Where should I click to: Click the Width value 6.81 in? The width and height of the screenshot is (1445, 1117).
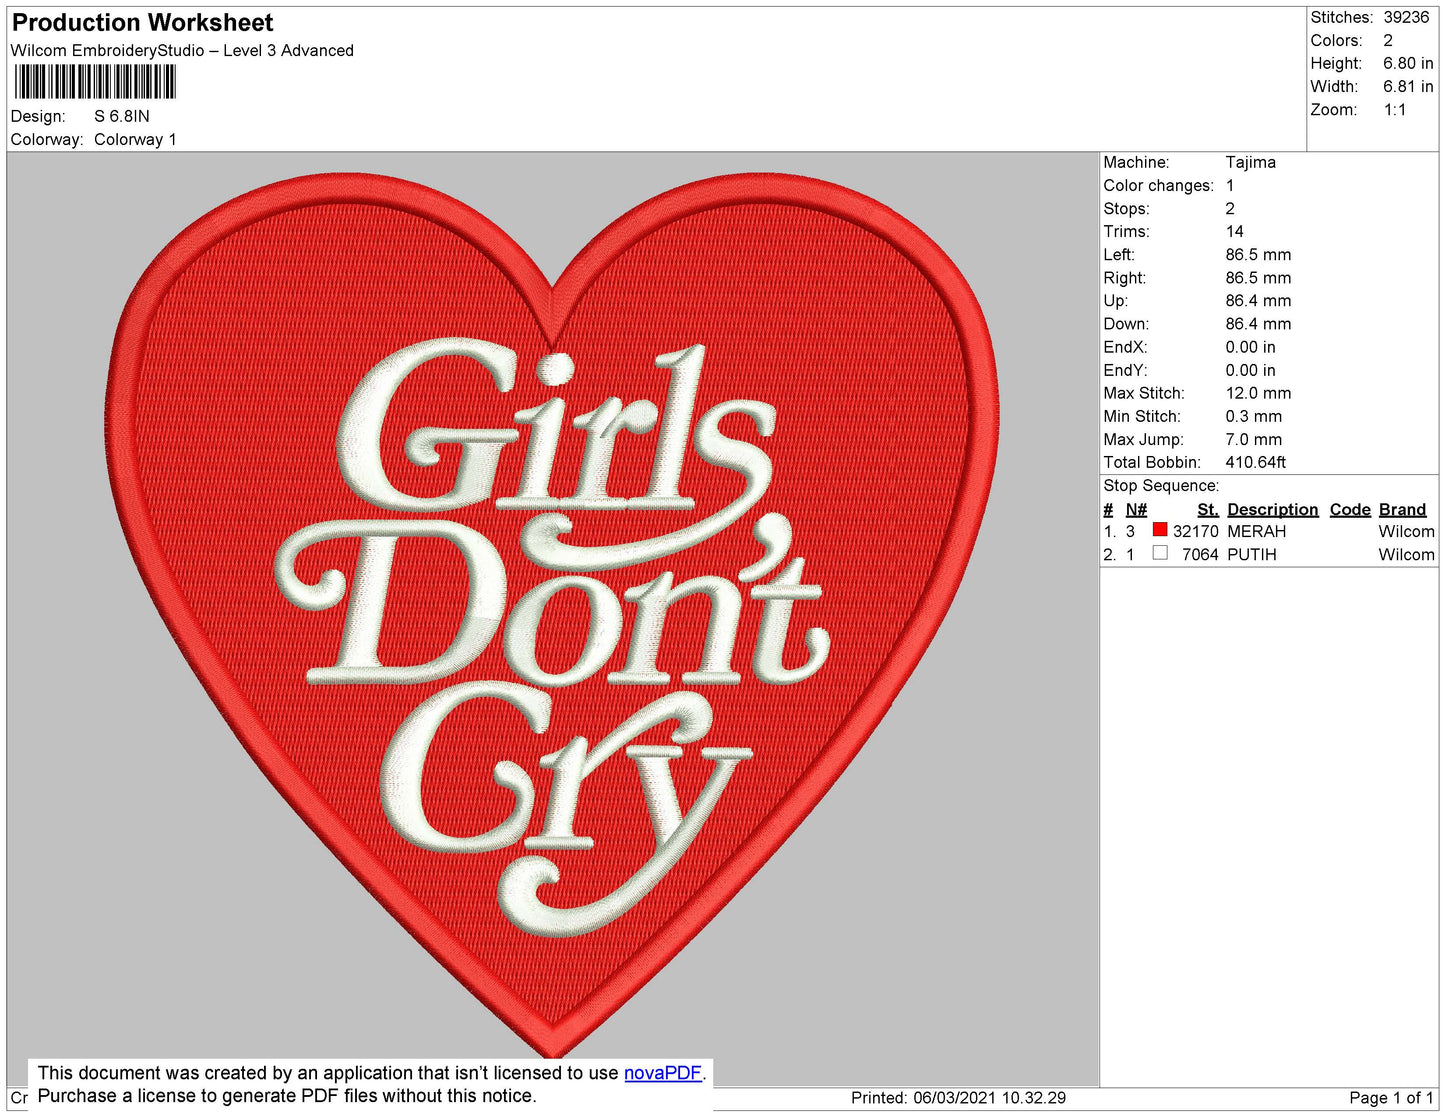pyautogui.click(x=1408, y=86)
